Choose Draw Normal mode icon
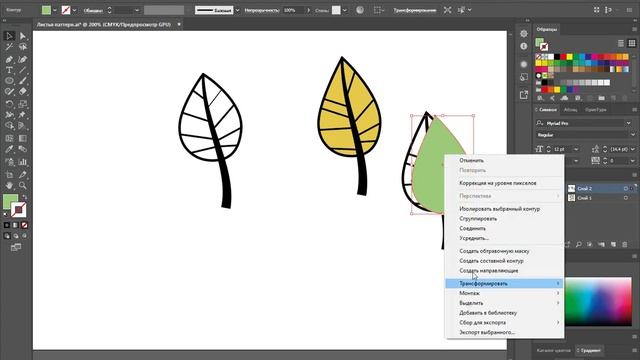Image resolution: width=640 pixels, height=360 pixels. coord(7,236)
